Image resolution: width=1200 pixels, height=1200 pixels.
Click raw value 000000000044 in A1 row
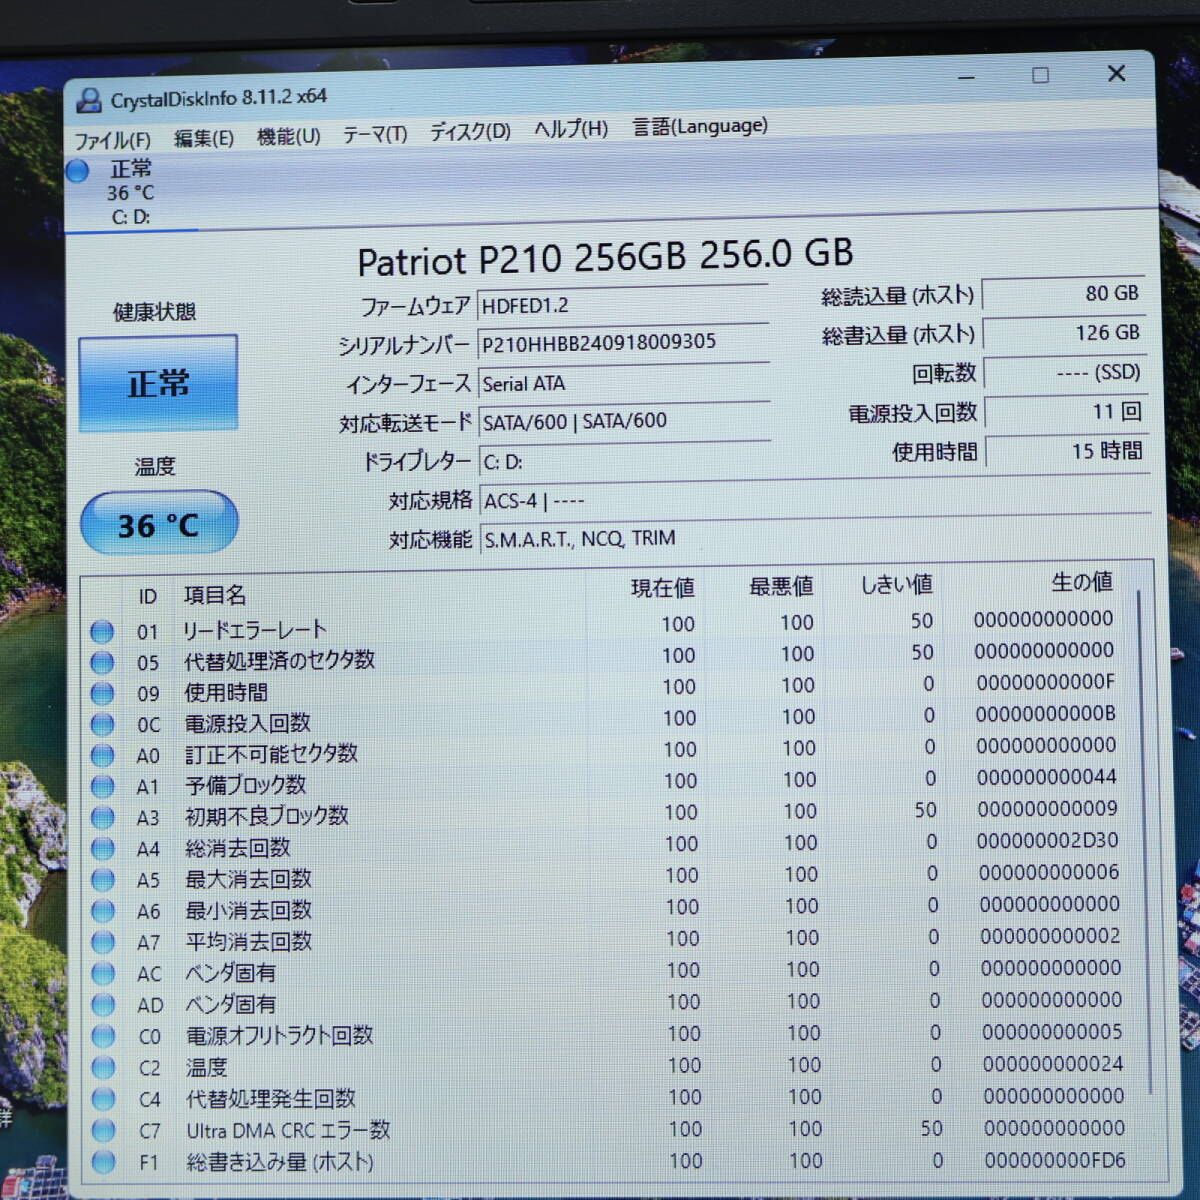pyautogui.click(x=1046, y=777)
